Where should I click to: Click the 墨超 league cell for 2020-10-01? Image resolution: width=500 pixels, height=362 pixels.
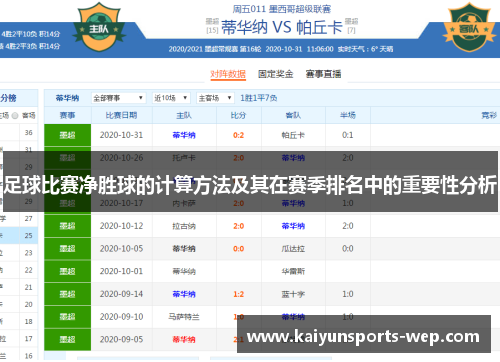pyautogui.click(x=67, y=271)
